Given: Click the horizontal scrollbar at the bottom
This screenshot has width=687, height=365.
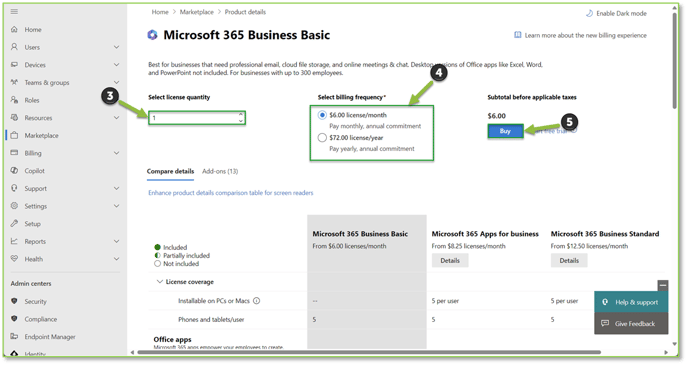Looking at the screenshot, I should pos(369,352).
